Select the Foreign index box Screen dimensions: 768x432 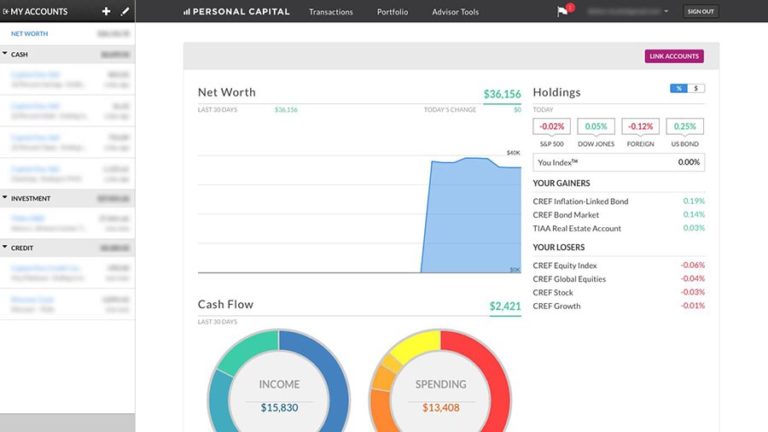[640, 126]
